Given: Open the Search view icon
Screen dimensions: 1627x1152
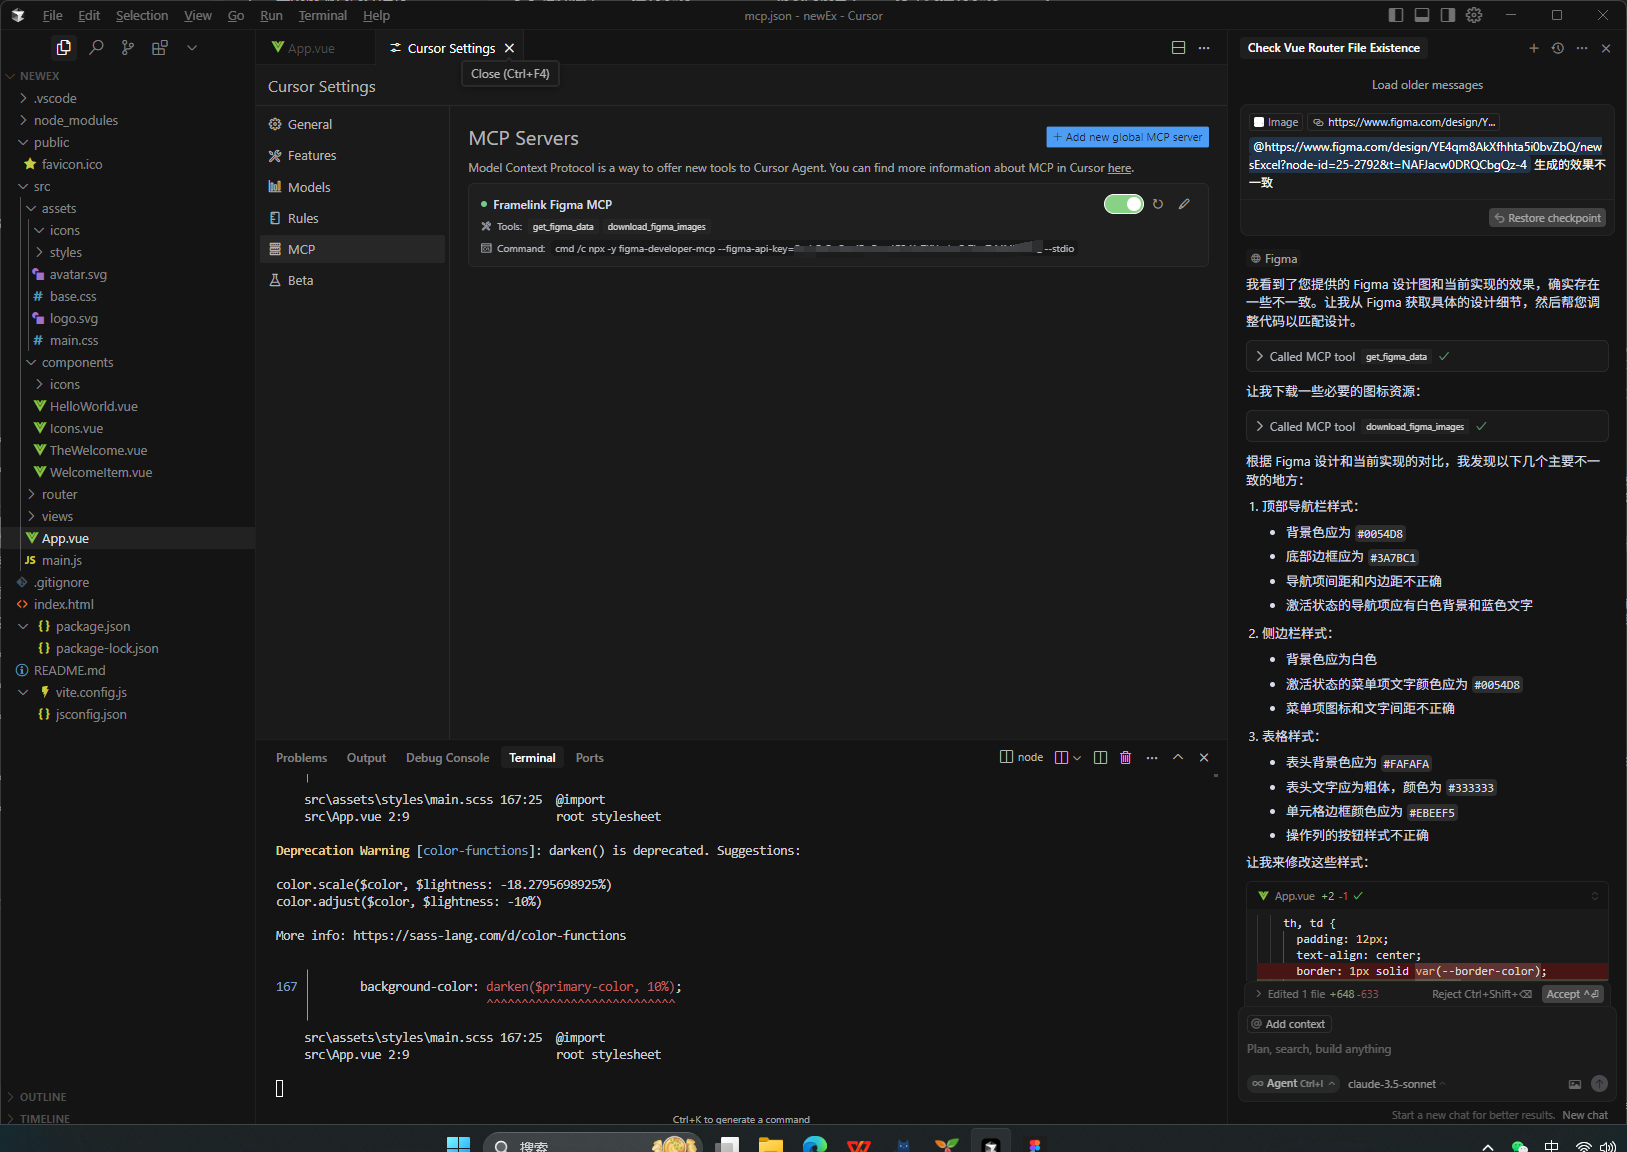Looking at the screenshot, I should tap(96, 47).
